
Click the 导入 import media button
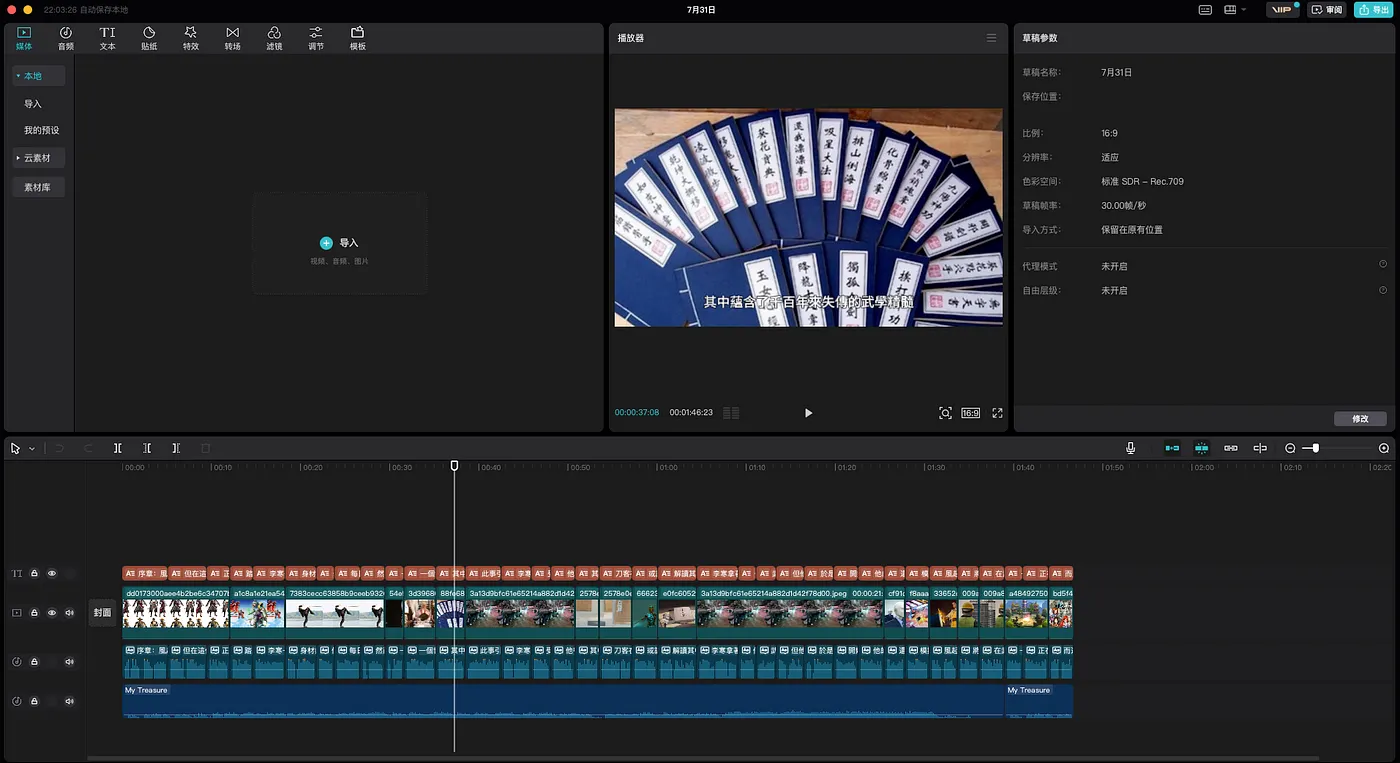(339, 243)
